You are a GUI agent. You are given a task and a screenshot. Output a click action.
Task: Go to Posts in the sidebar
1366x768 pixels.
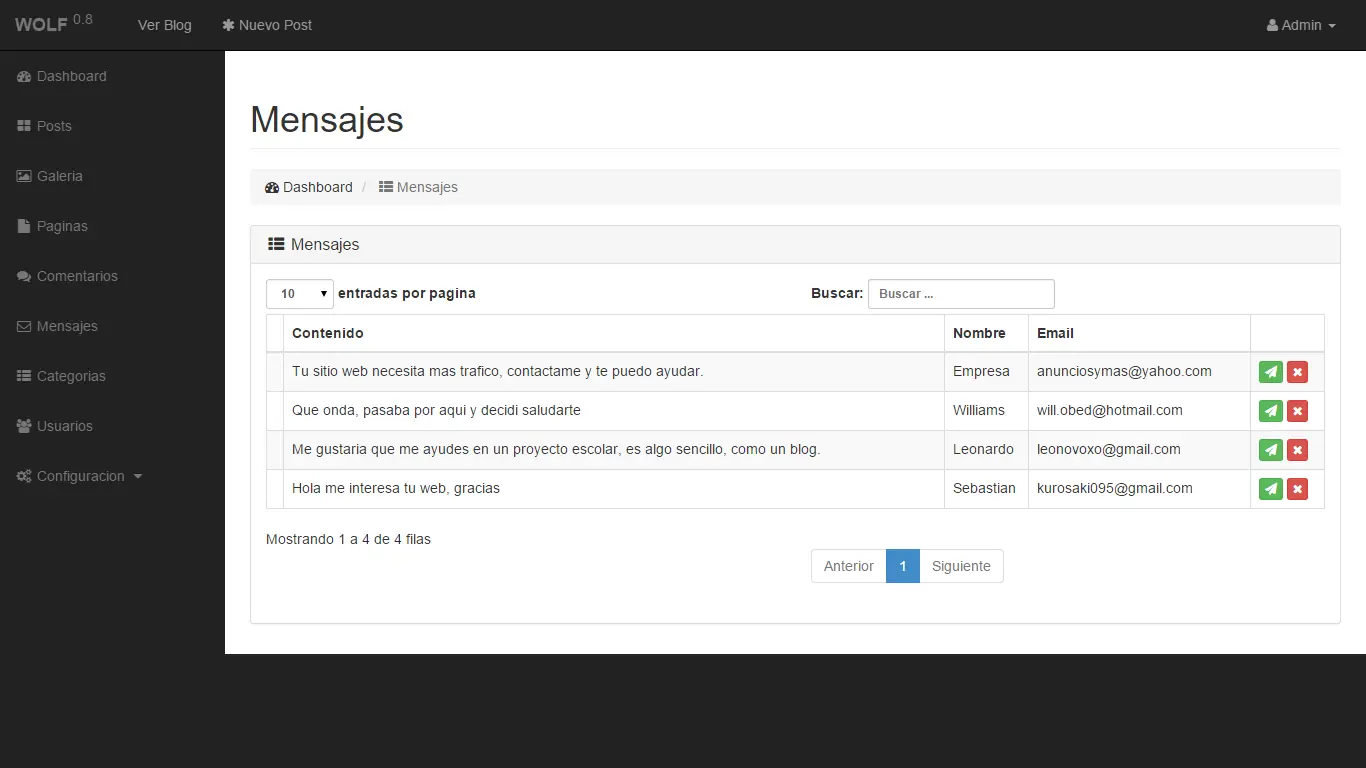(x=54, y=126)
